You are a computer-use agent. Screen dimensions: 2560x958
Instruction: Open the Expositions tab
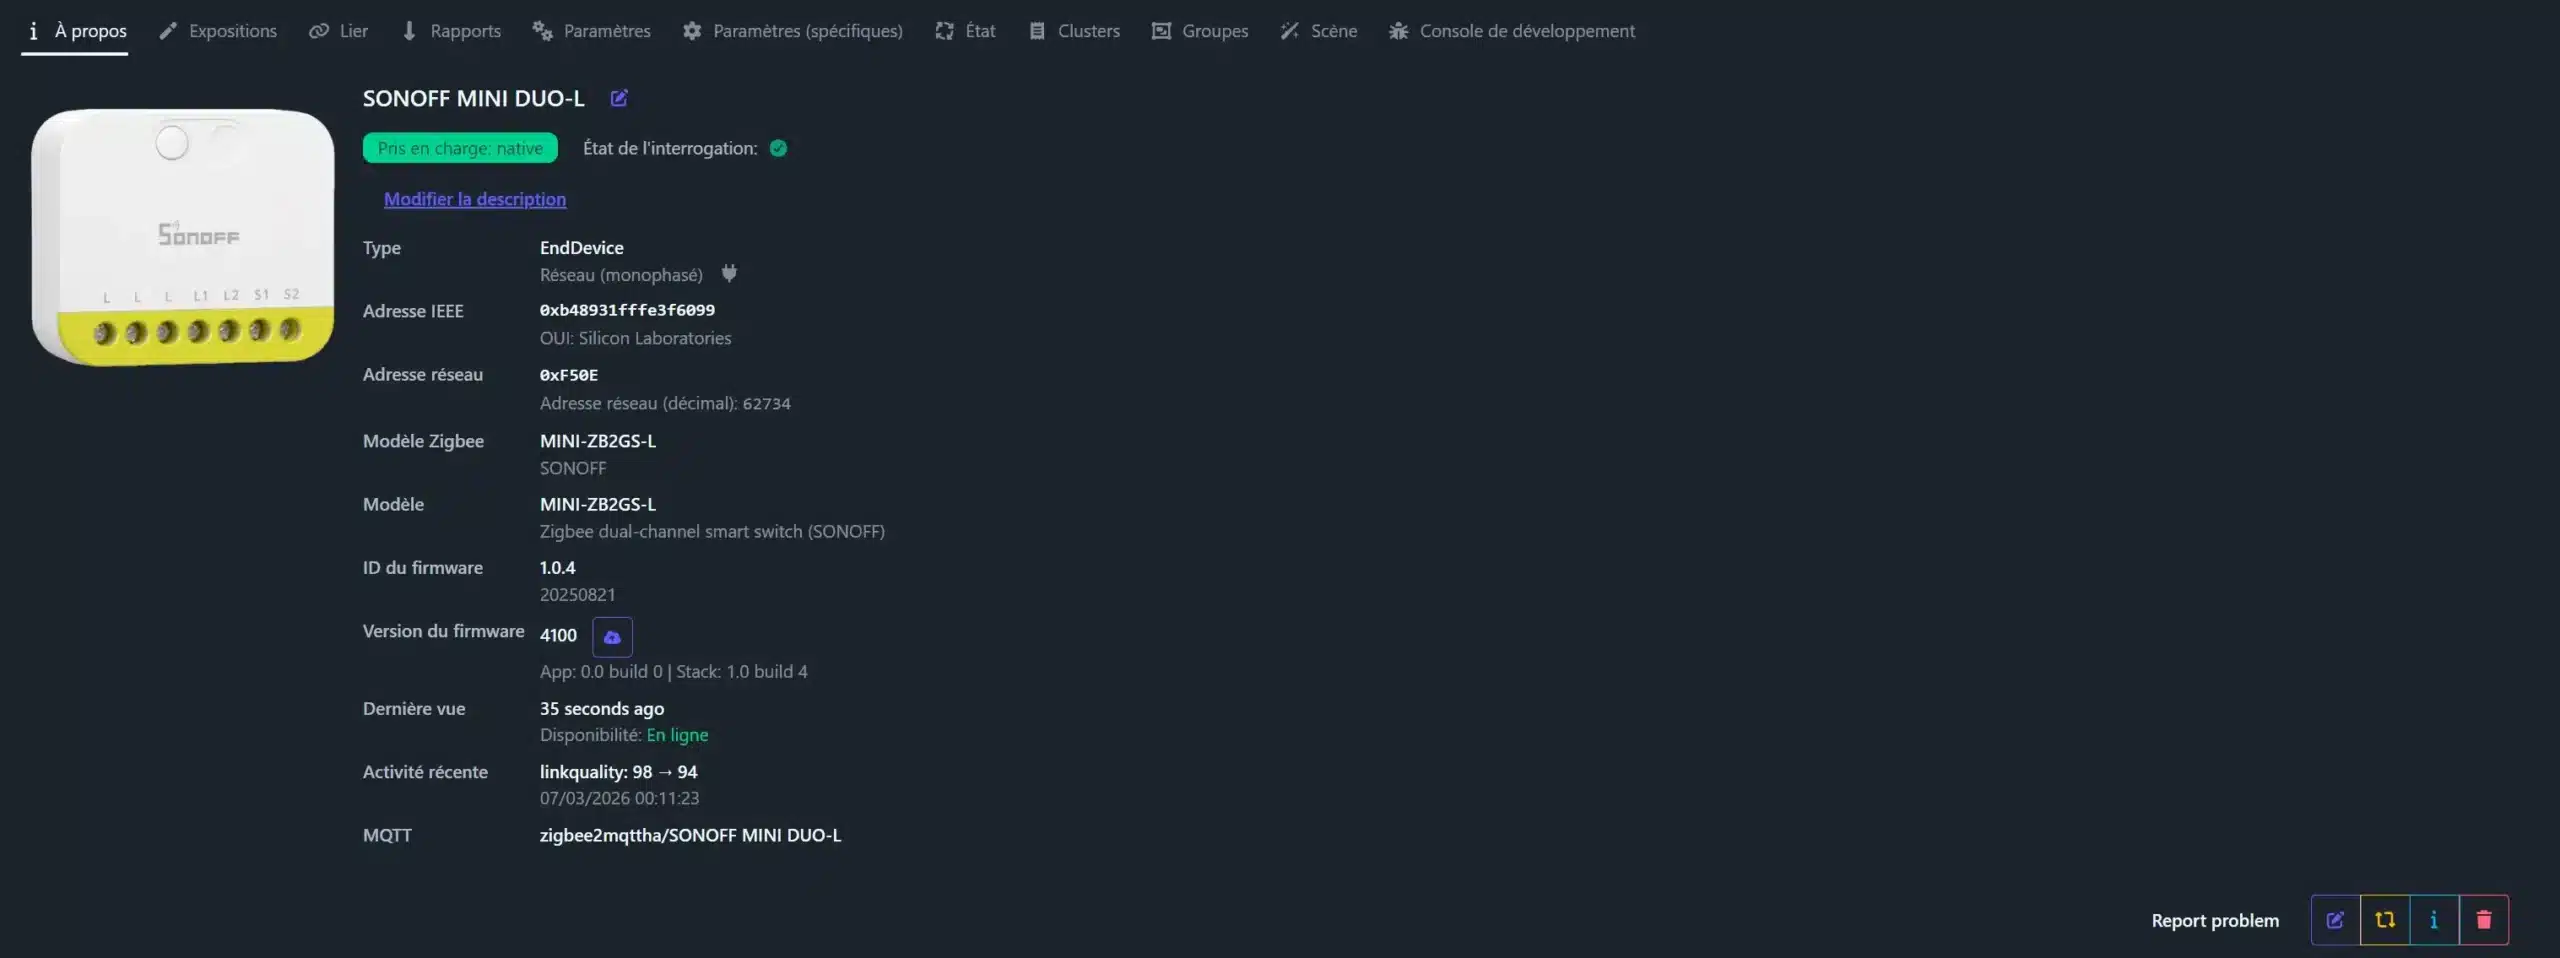click(x=218, y=31)
